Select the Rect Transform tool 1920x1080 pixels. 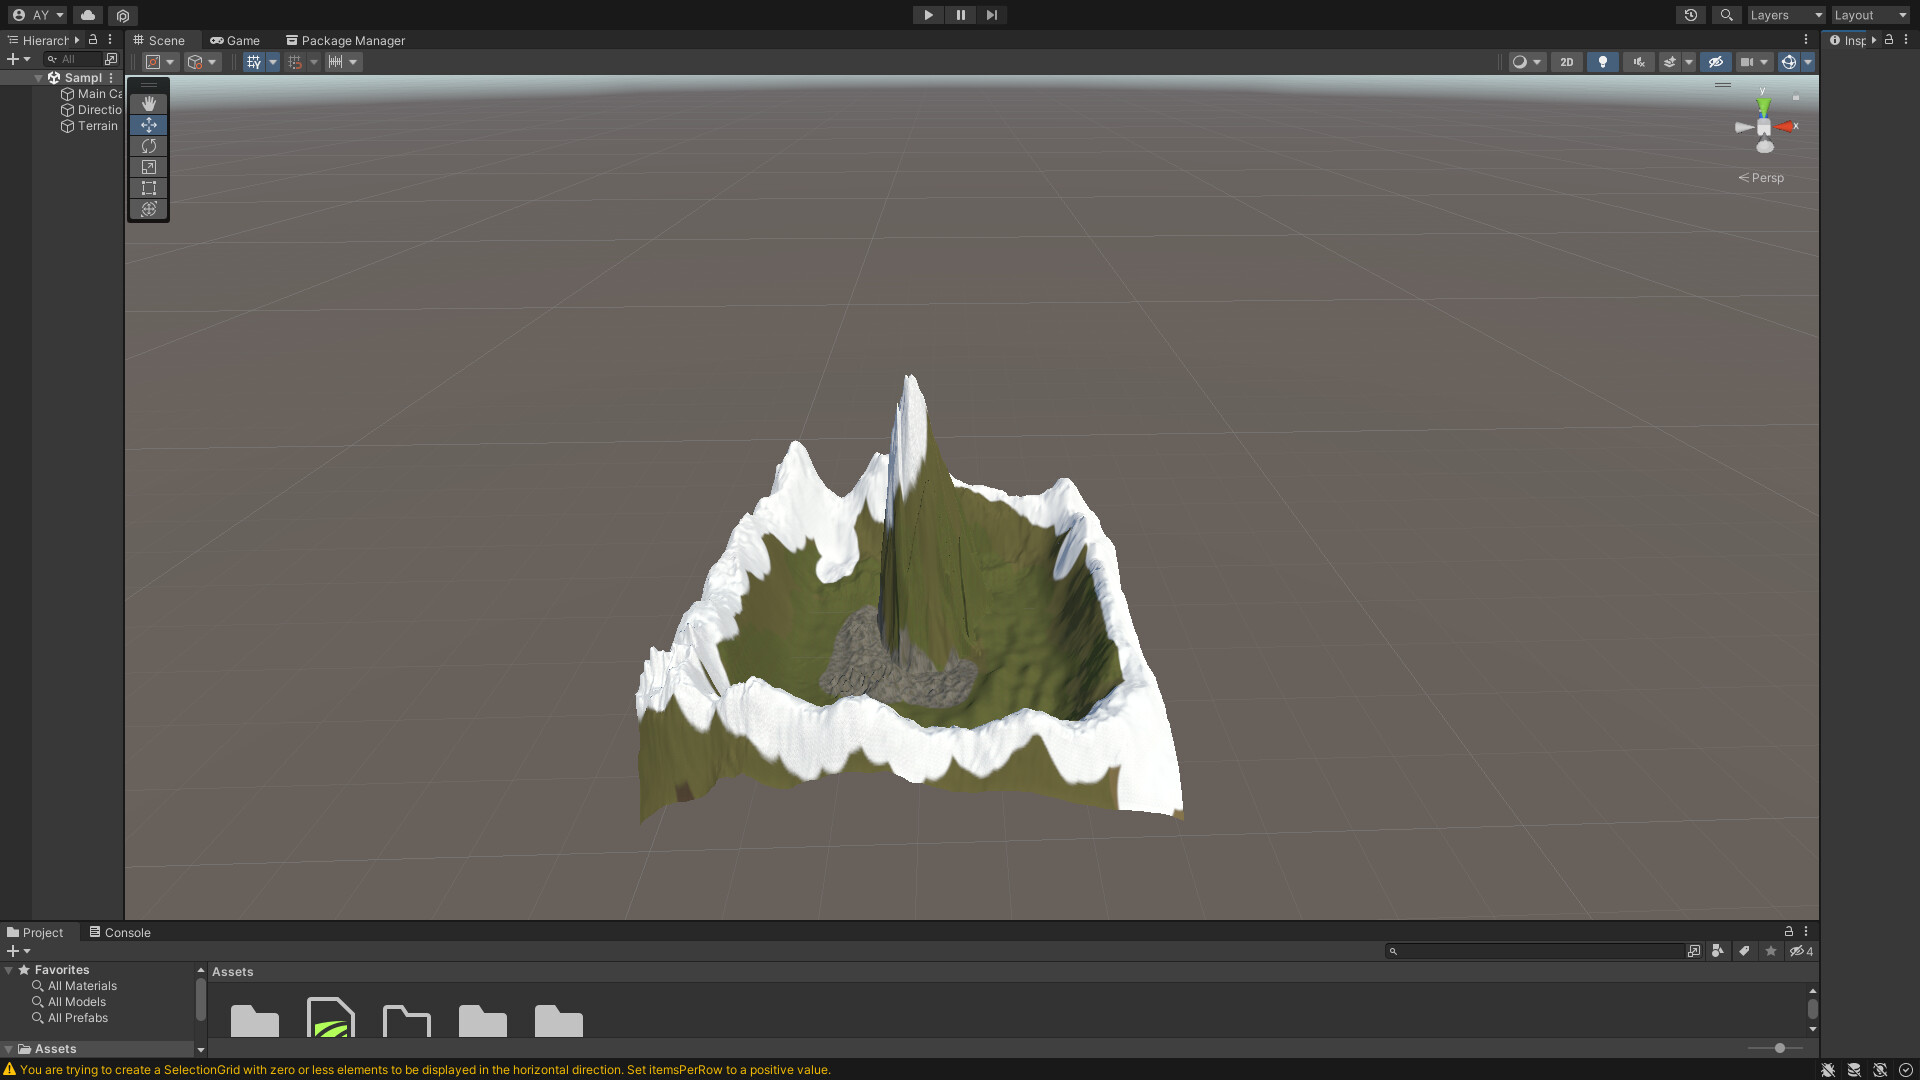click(148, 188)
